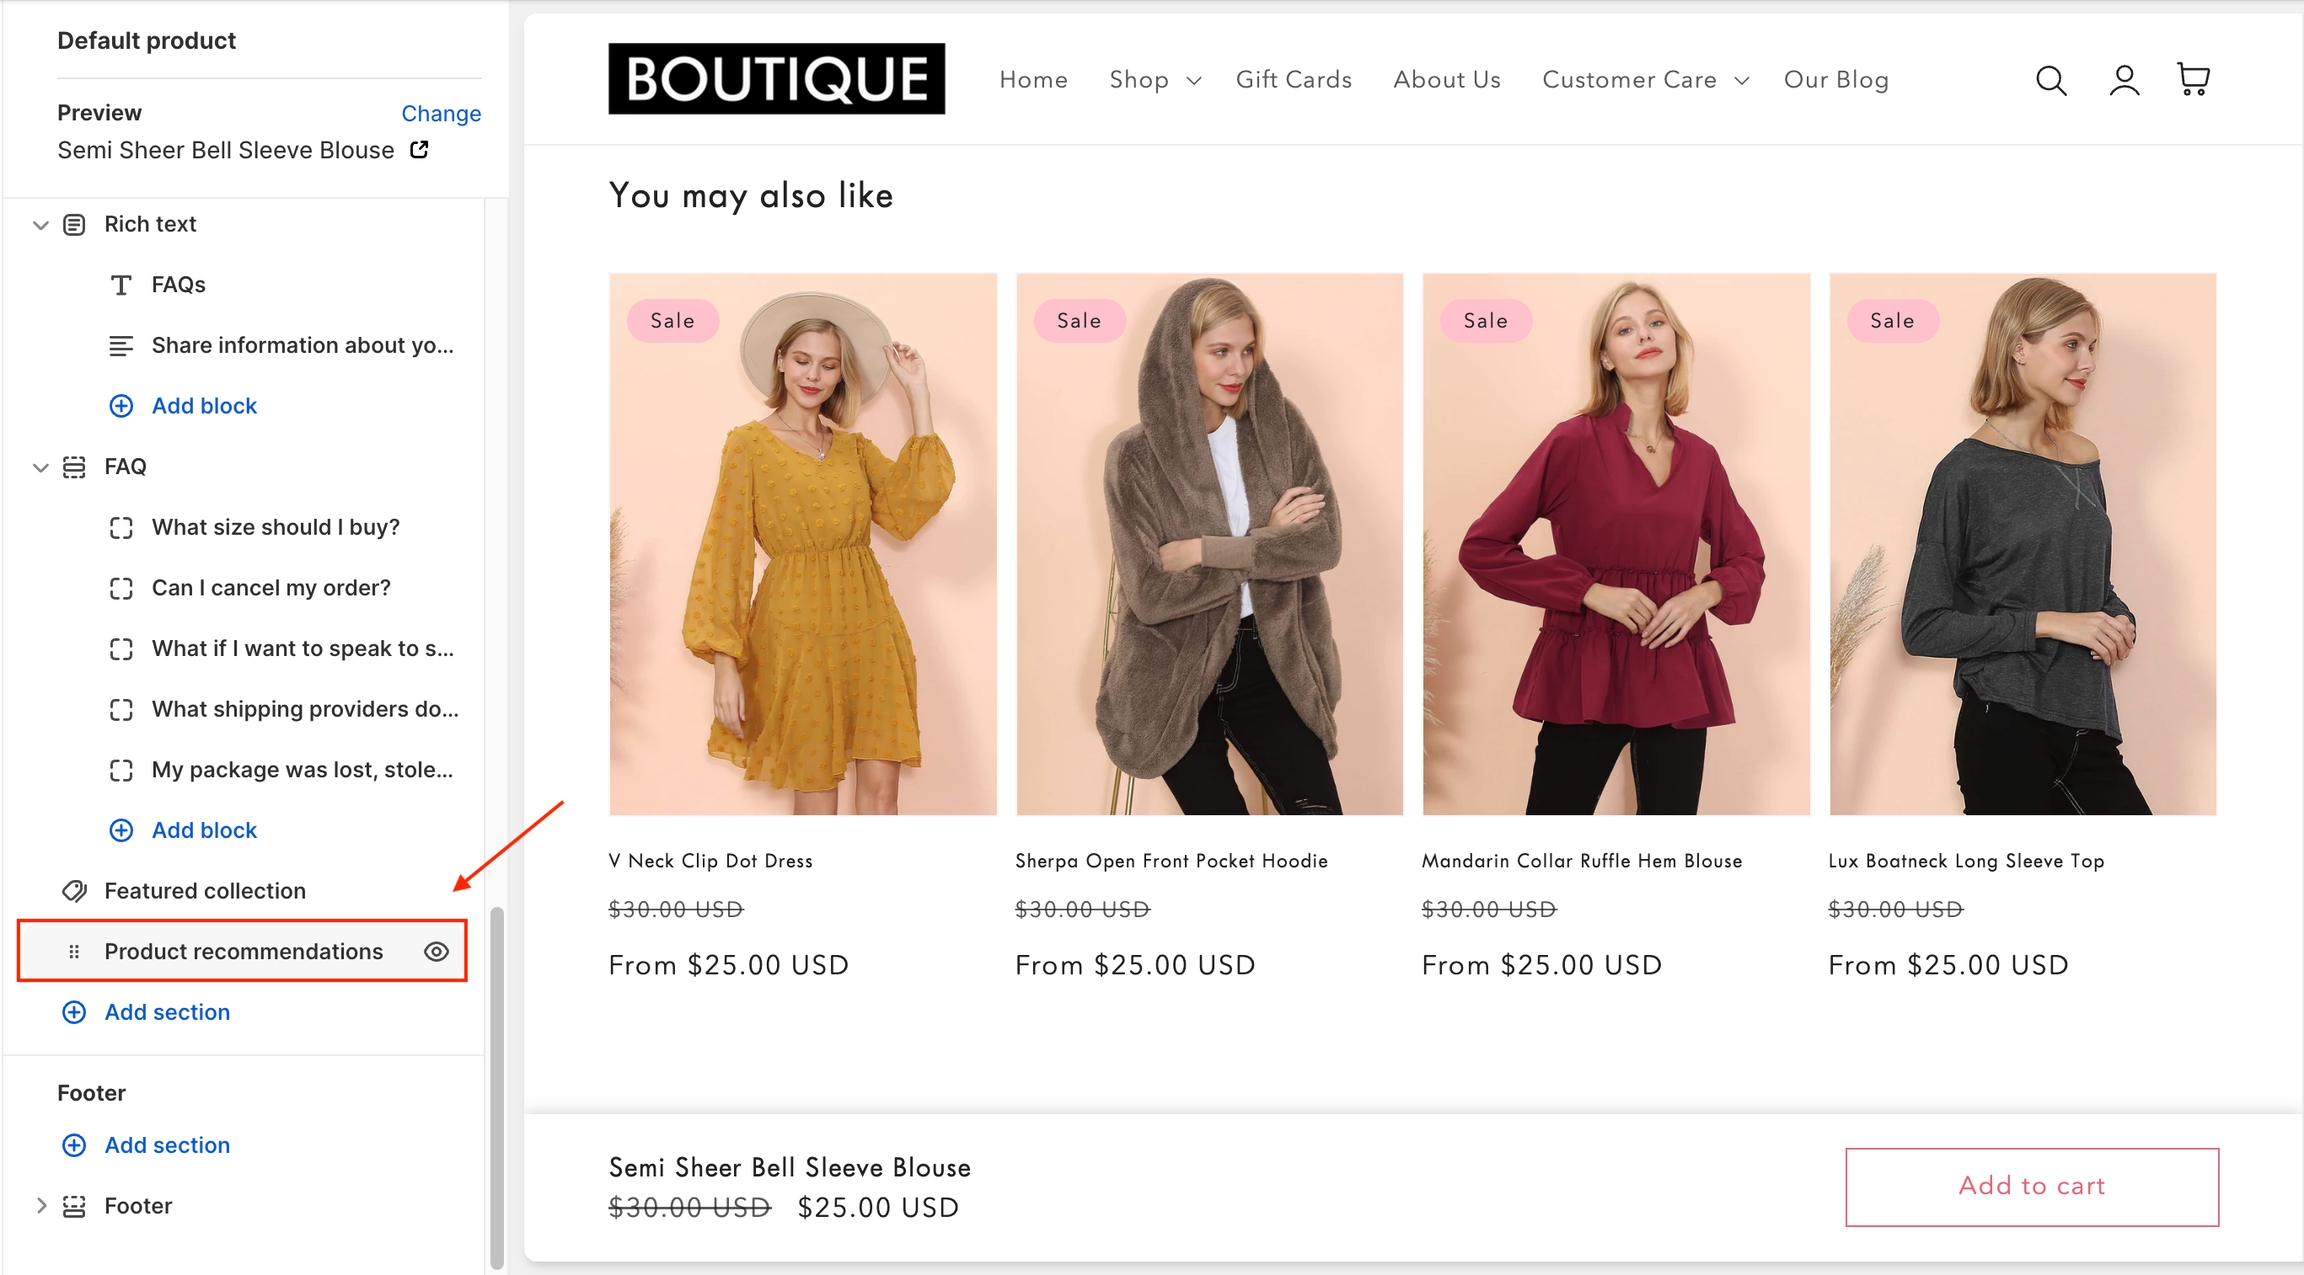Open the About Us menu item
This screenshot has width=2304, height=1275.
tap(1446, 80)
